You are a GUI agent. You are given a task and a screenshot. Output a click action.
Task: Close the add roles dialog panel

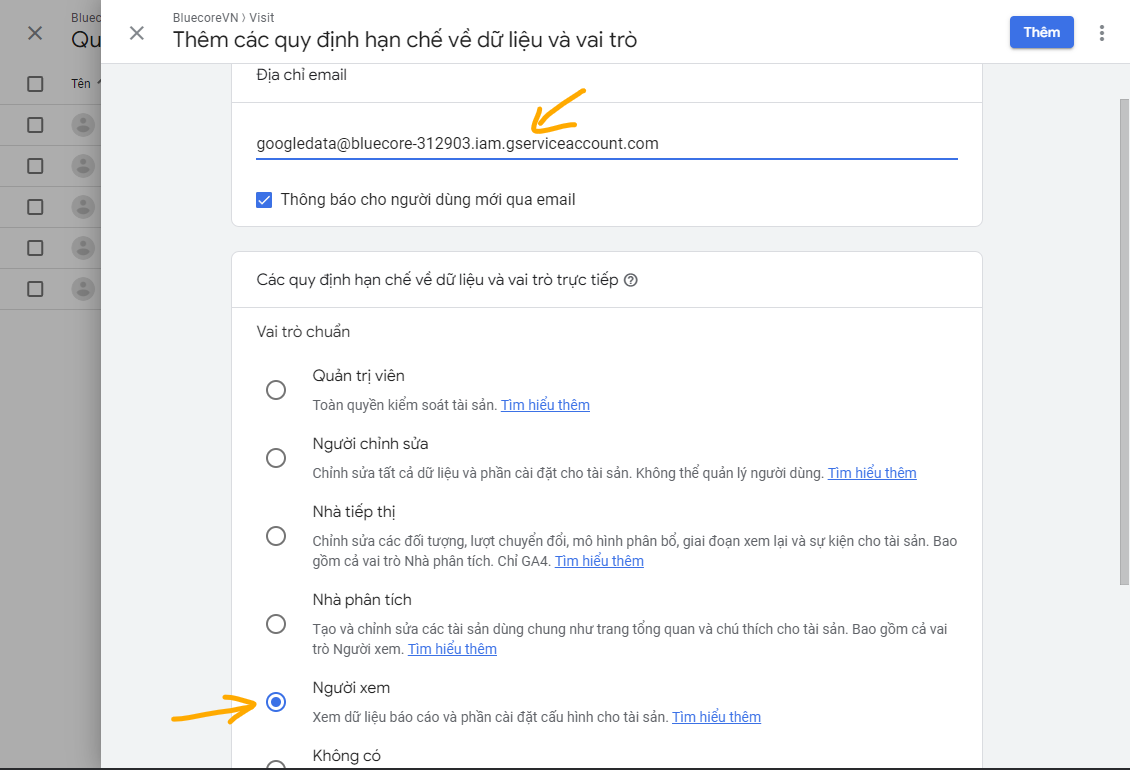coord(137,33)
